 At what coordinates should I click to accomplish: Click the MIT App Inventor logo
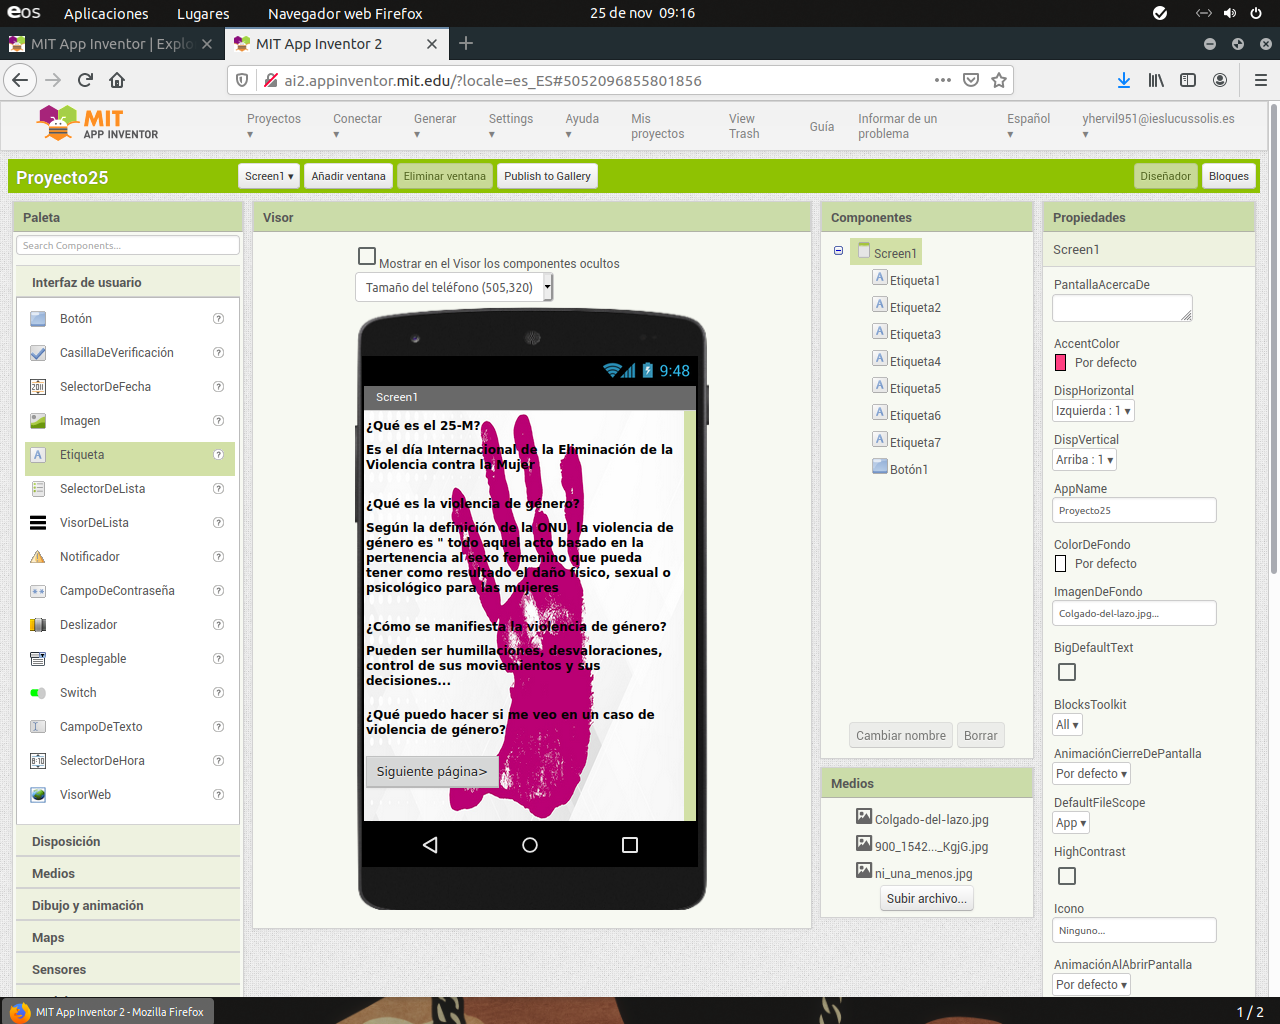pyautogui.click(x=97, y=124)
